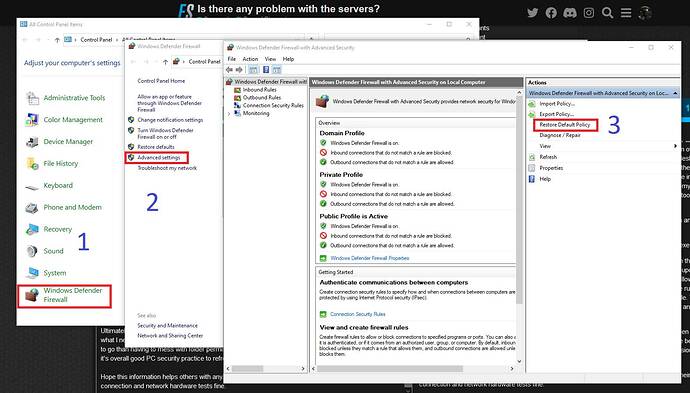Select the Monitoring tree item
The width and height of the screenshot is (690, 393).
pos(256,114)
